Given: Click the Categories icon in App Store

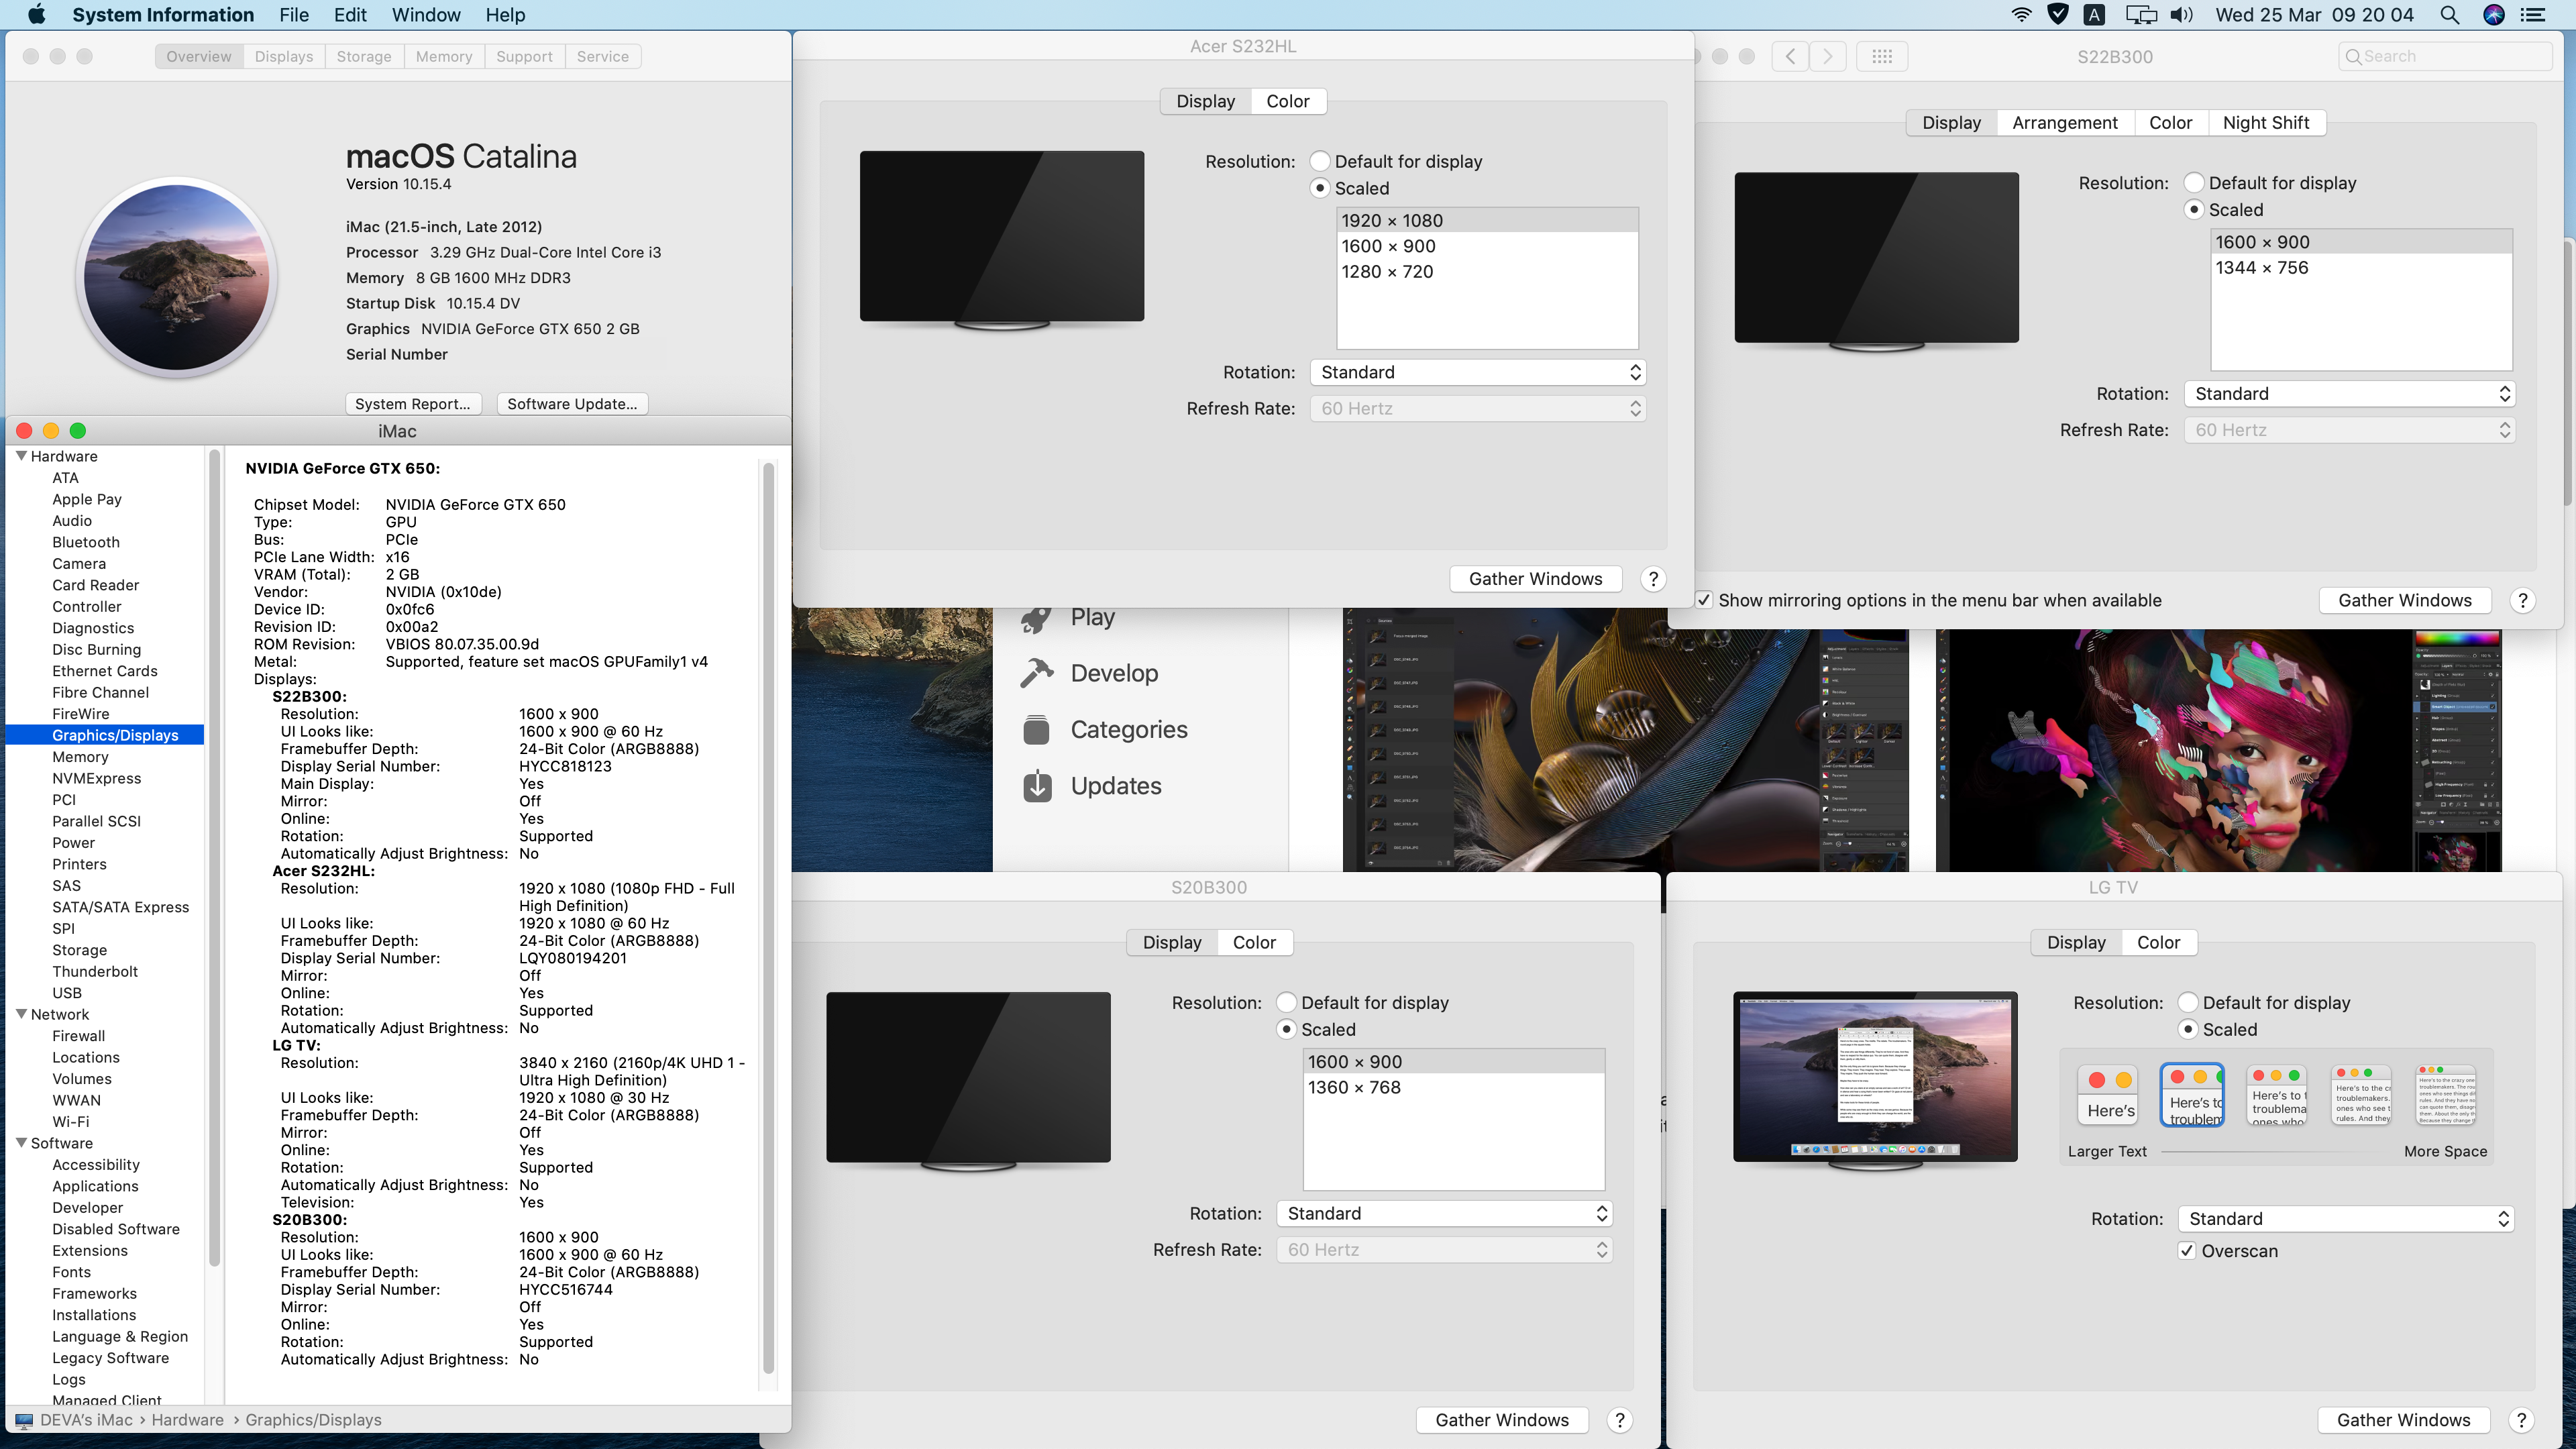Looking at the screenshot, I should pos(1037,730).
